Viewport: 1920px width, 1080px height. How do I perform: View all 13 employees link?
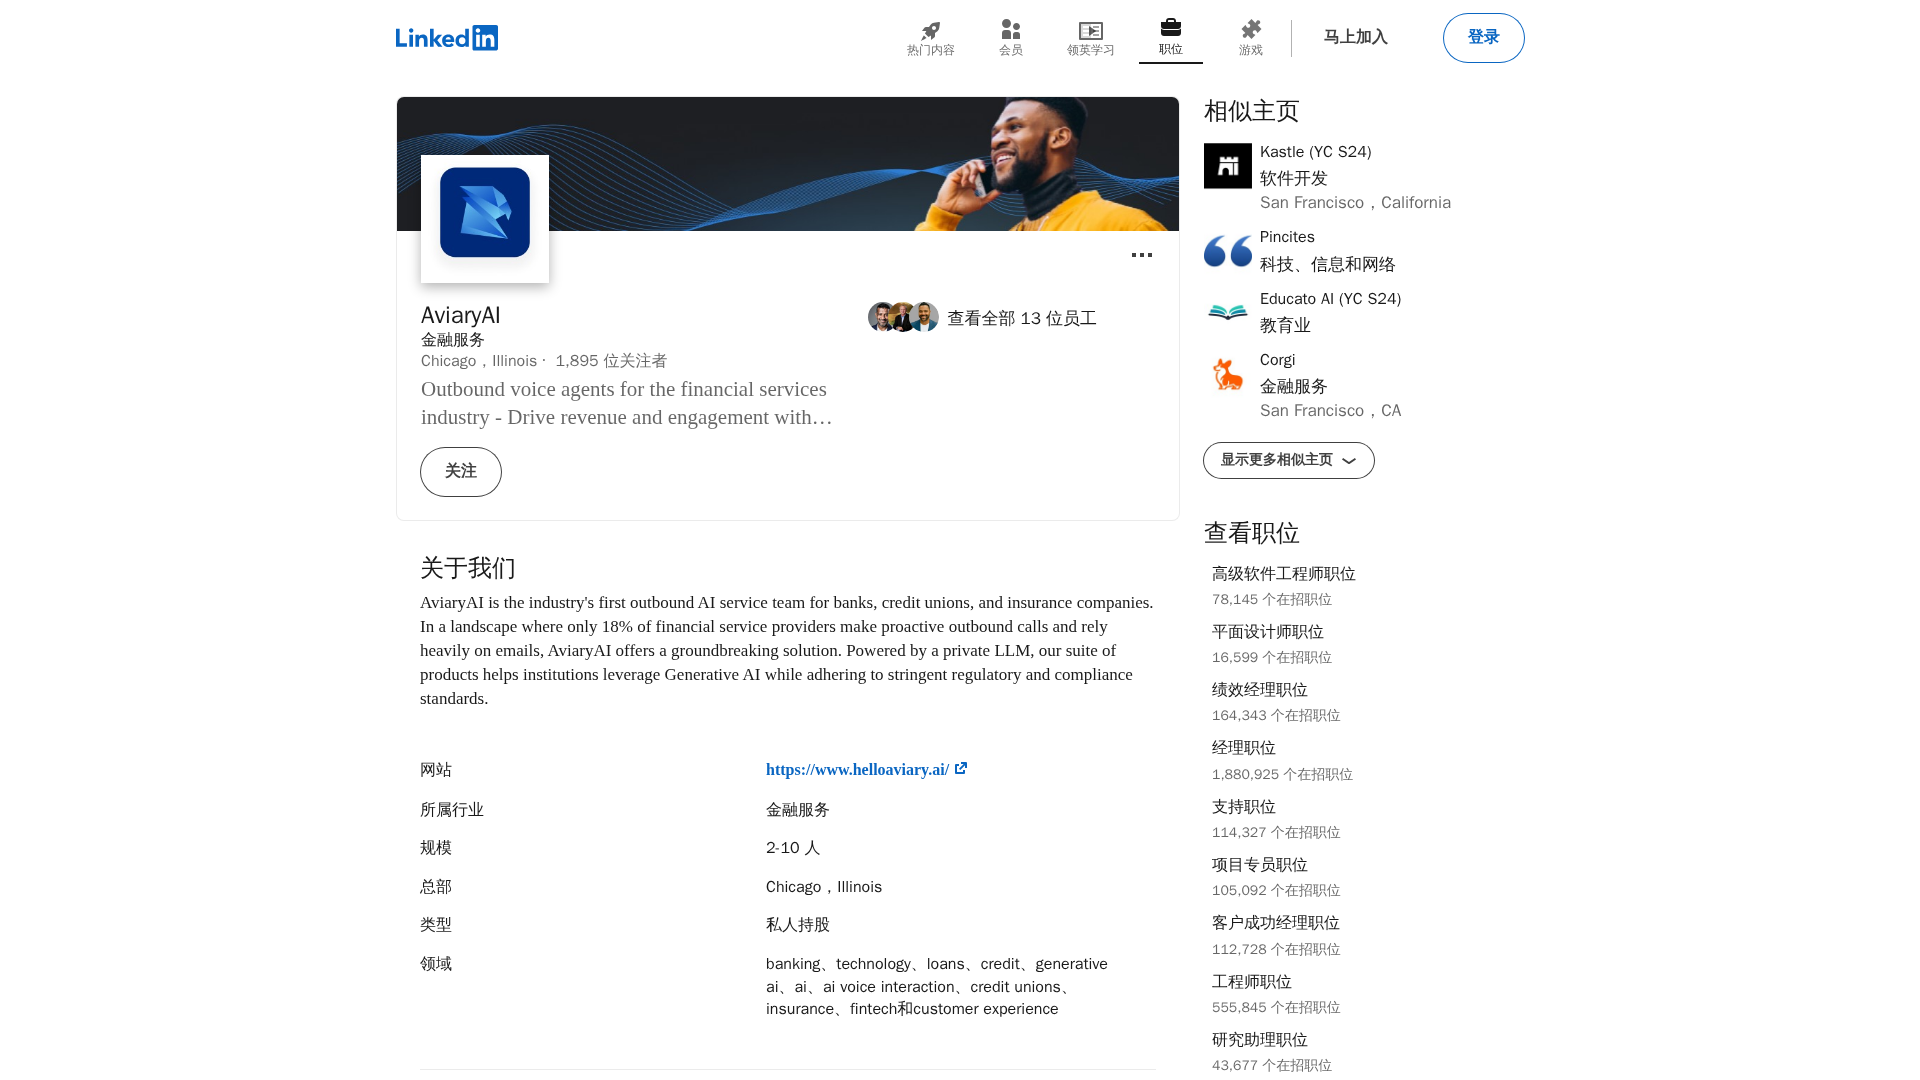click(1021, 318)
